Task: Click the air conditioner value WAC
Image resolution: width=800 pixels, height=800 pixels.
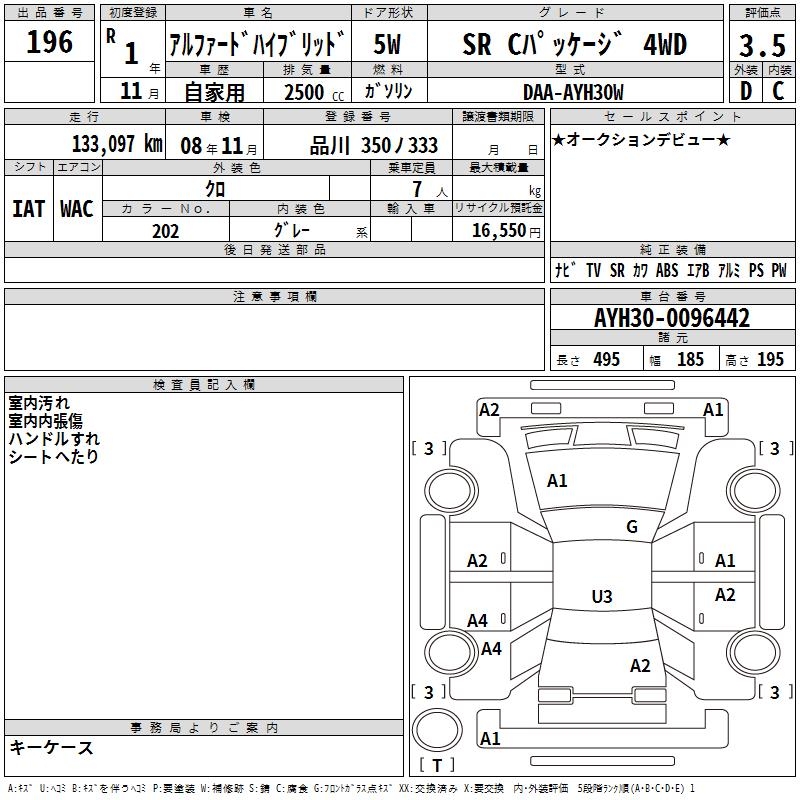Action: pyautogui.click(x=77, y=209)
